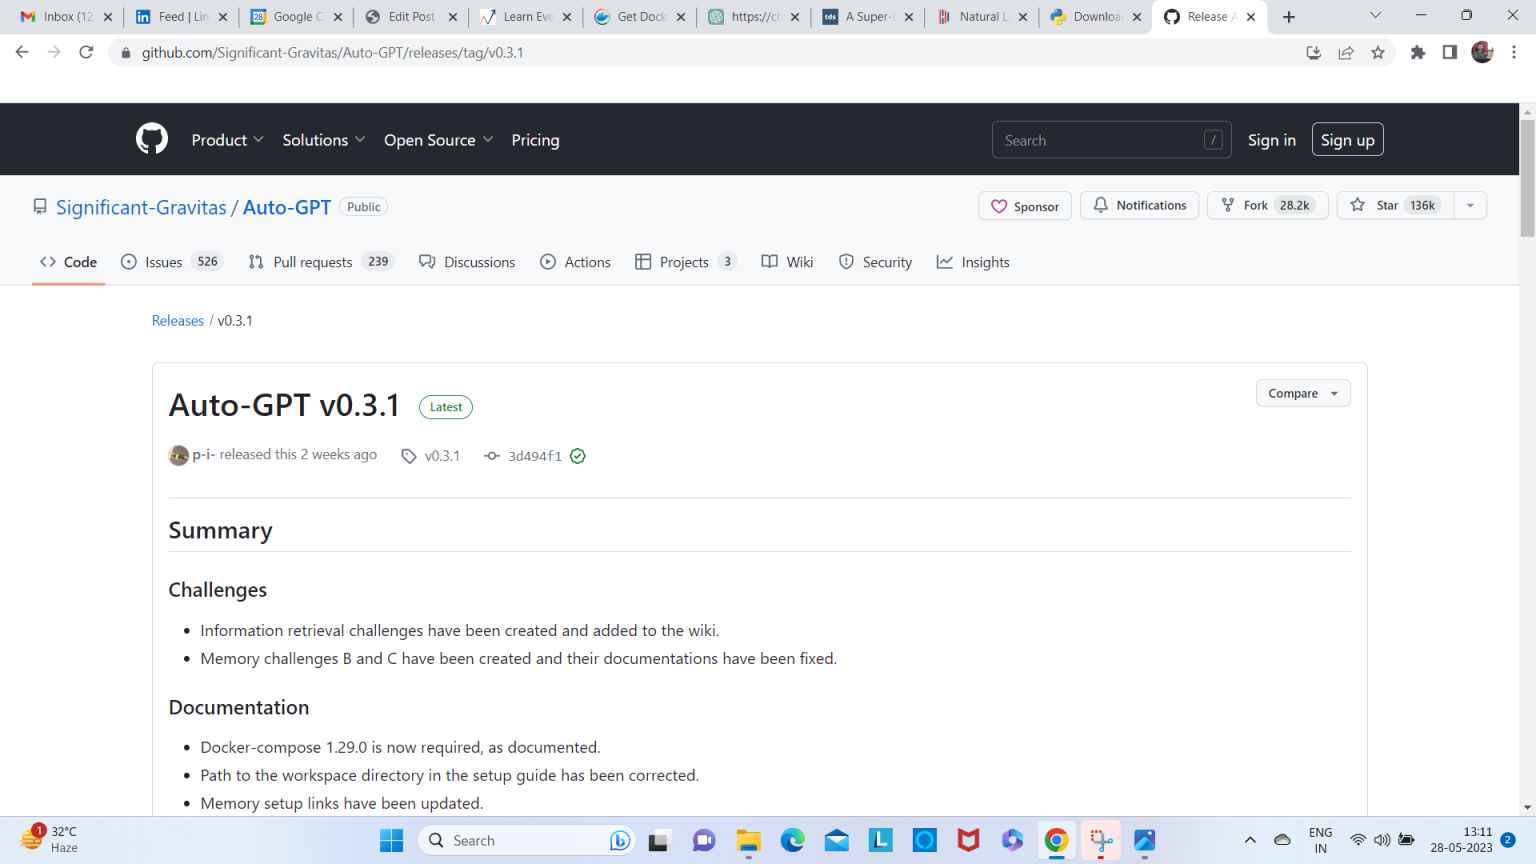Click the p-i- author avatar
The width and height of the screenshot is (1536, 864).
[179, 455]
